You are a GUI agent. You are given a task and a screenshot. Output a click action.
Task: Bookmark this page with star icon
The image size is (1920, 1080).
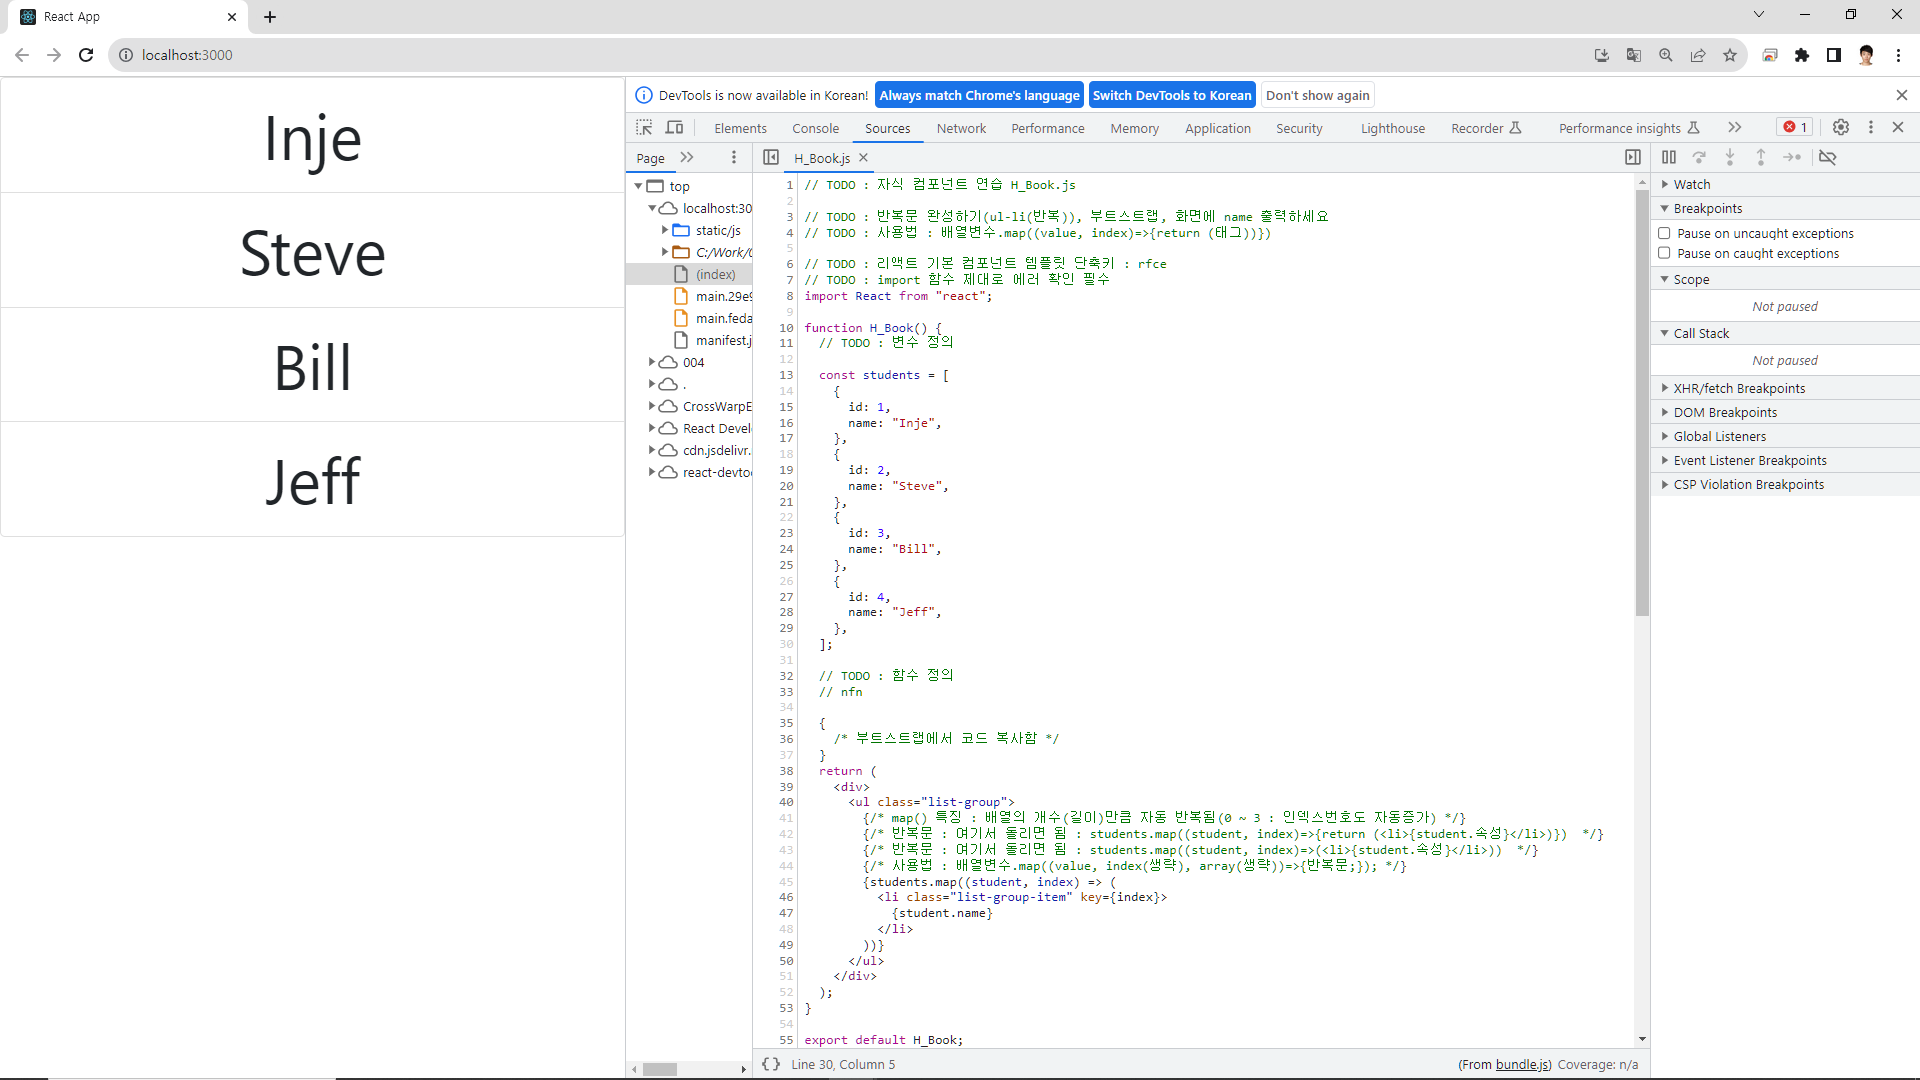pos(1729,55)
